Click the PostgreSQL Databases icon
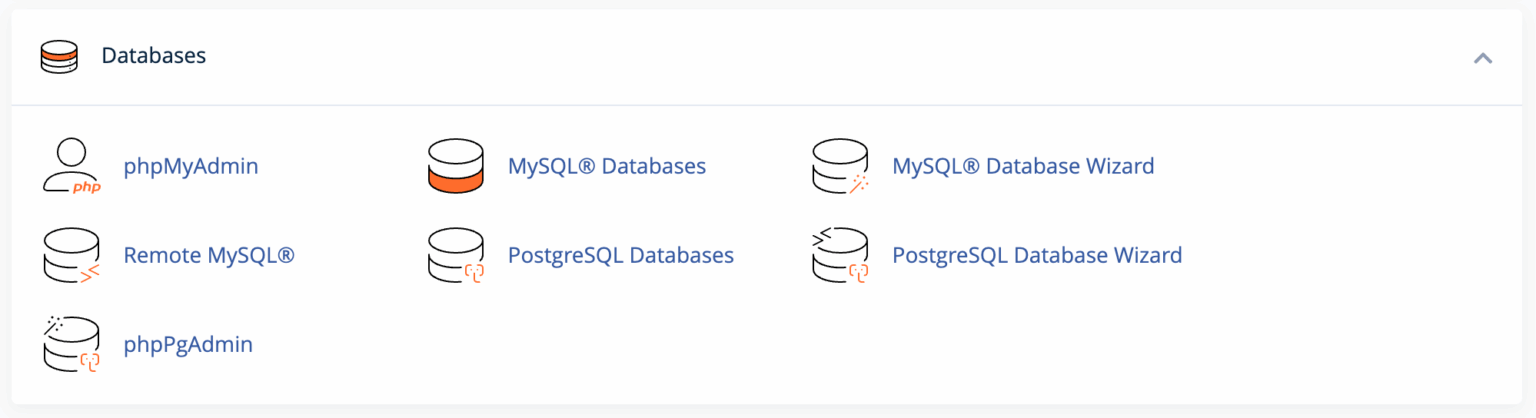This screenshot has width=1536, height=418. 455,255
